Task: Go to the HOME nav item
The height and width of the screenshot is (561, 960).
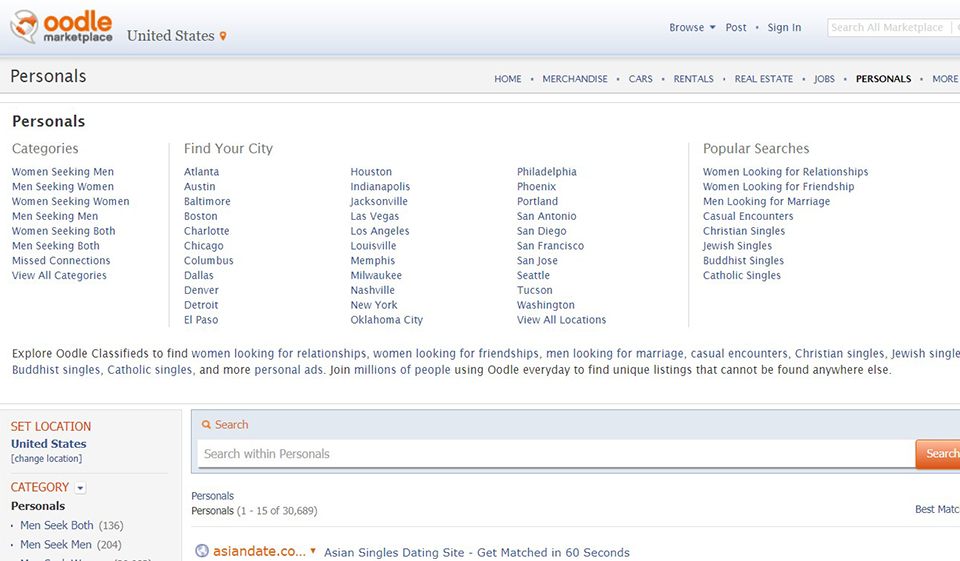Action: [508, 79]
